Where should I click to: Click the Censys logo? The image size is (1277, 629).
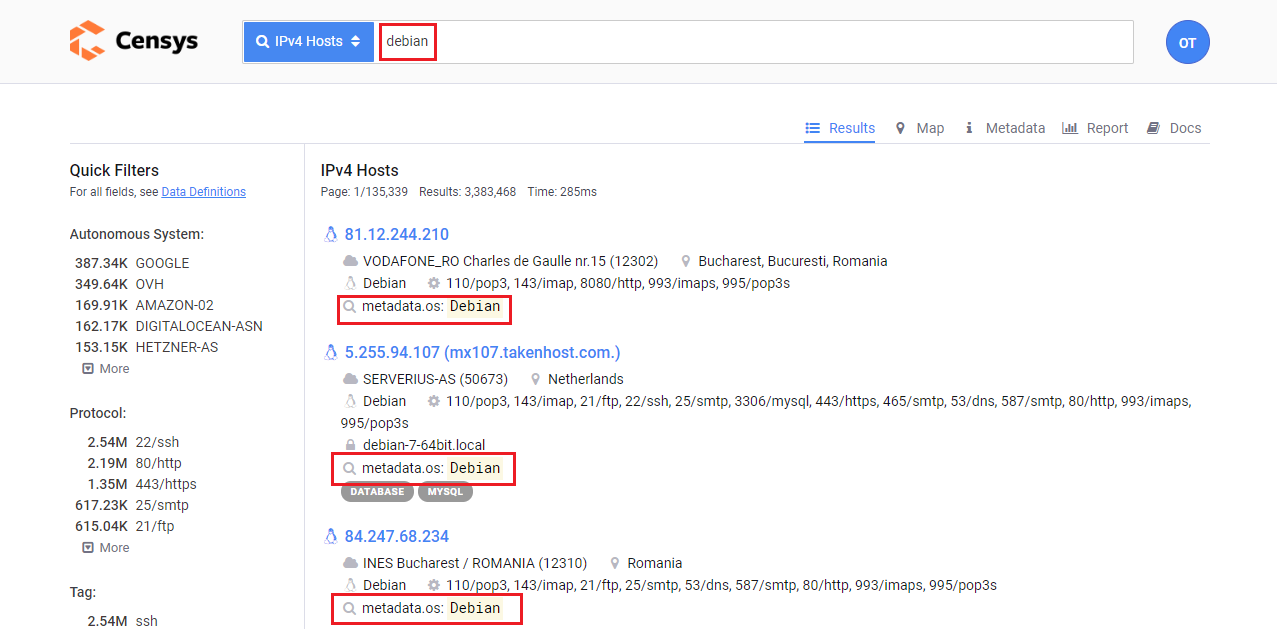click(133, 41)
